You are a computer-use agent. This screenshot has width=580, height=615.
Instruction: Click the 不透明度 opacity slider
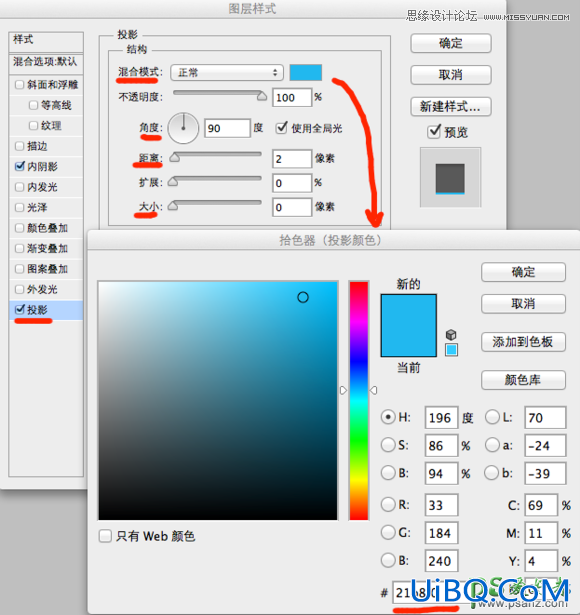pos(220,95)
